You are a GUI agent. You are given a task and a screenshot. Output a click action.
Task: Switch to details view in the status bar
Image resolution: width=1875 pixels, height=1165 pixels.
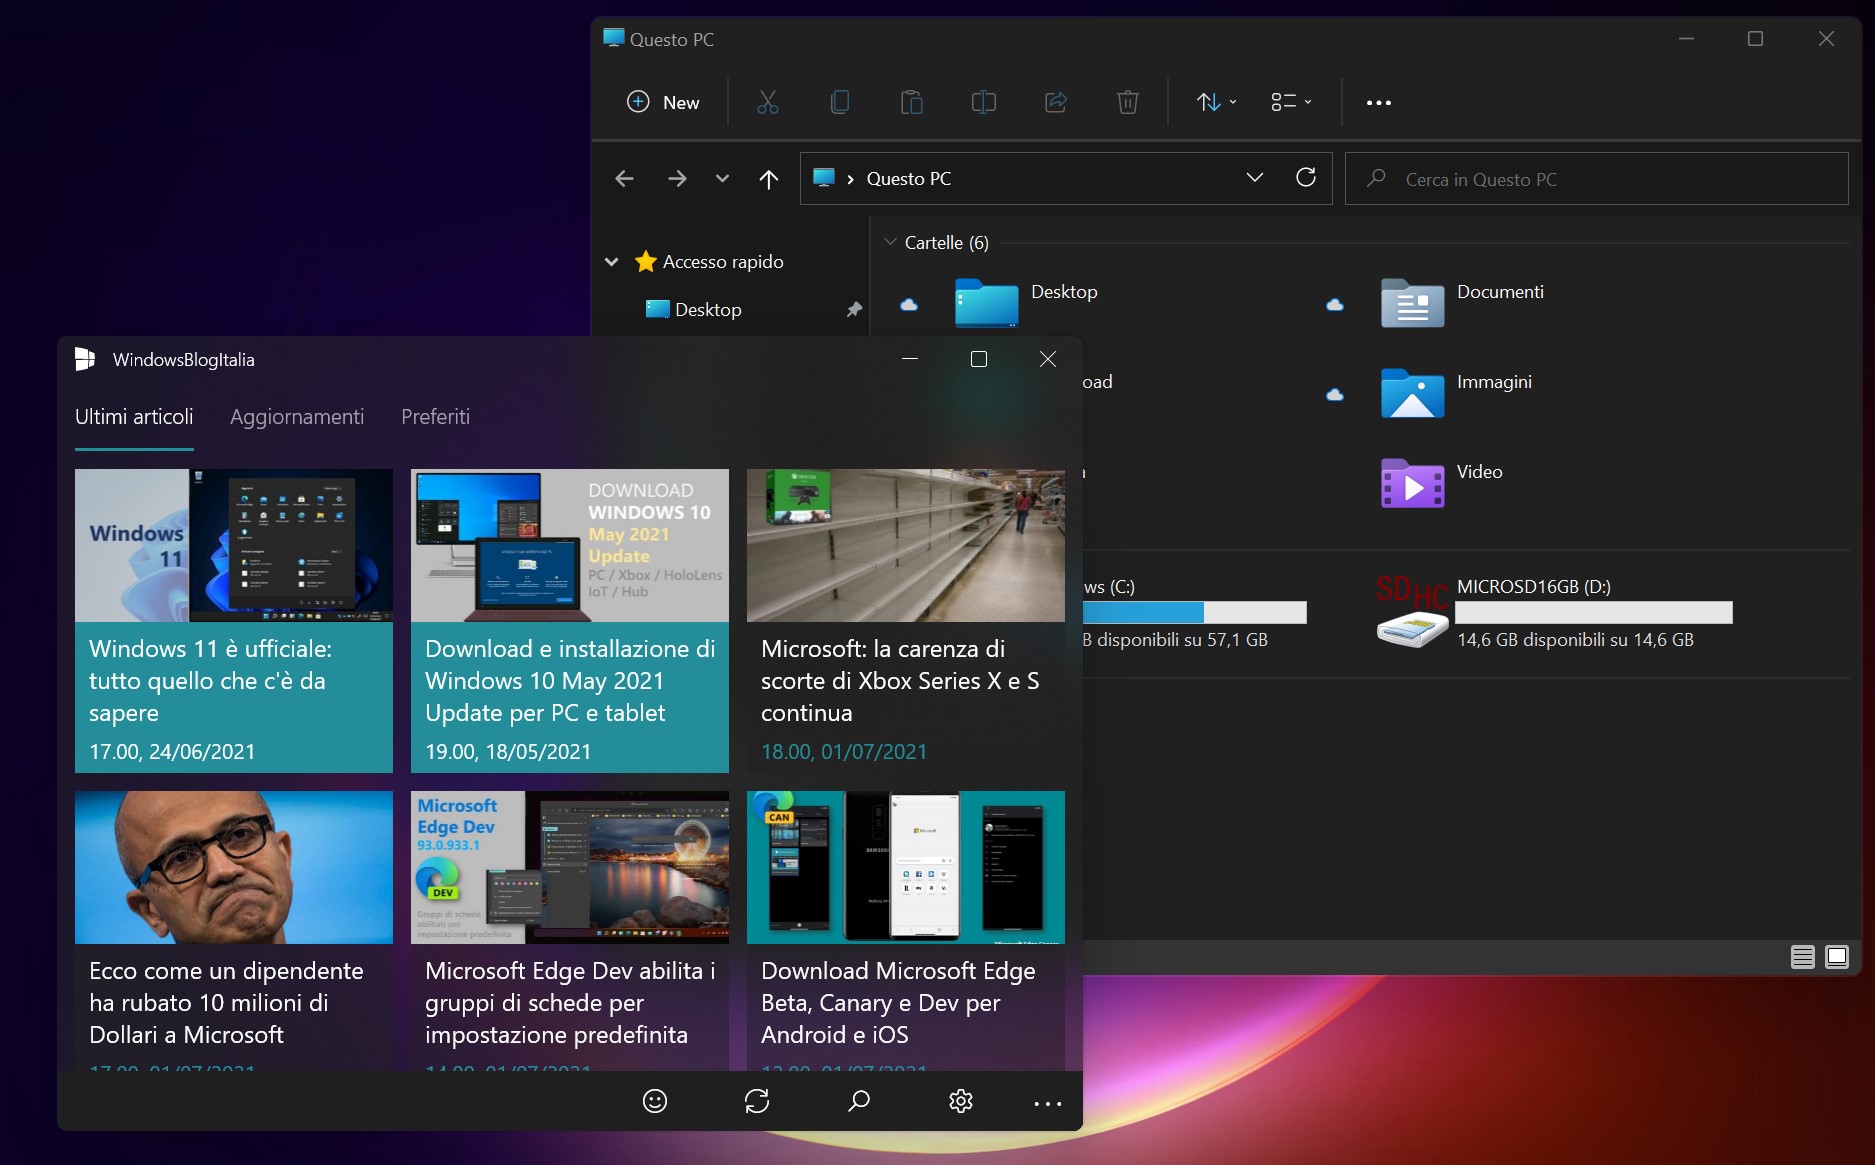click(x=1802, y=957)
